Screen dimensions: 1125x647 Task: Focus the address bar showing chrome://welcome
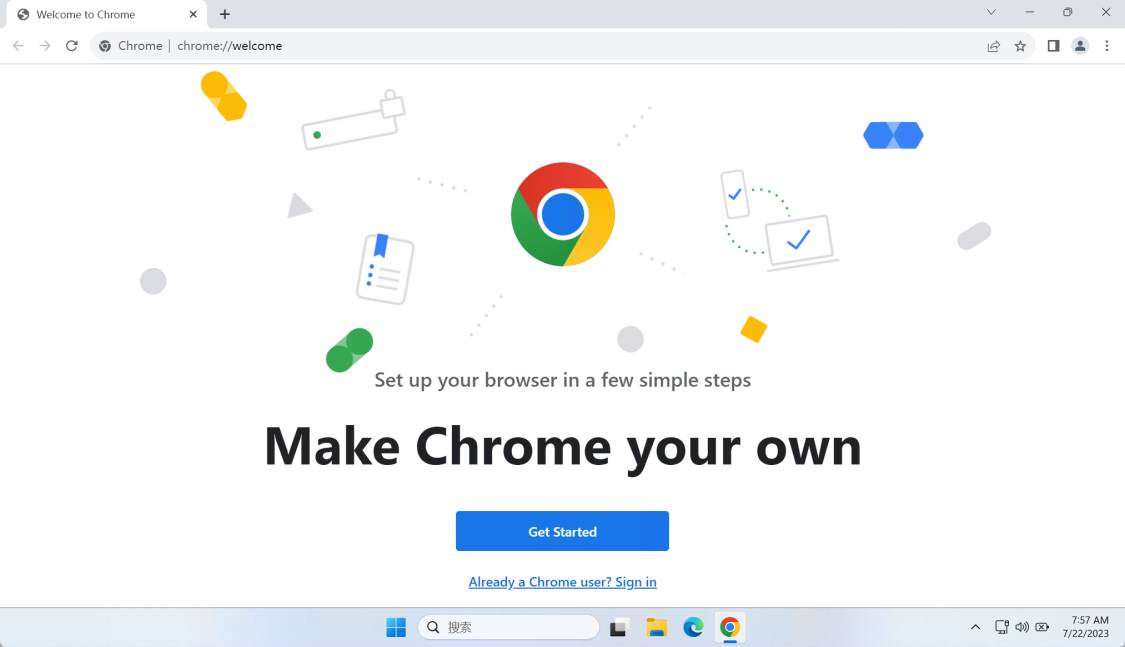pyautogui.click(x=562, y=46)
